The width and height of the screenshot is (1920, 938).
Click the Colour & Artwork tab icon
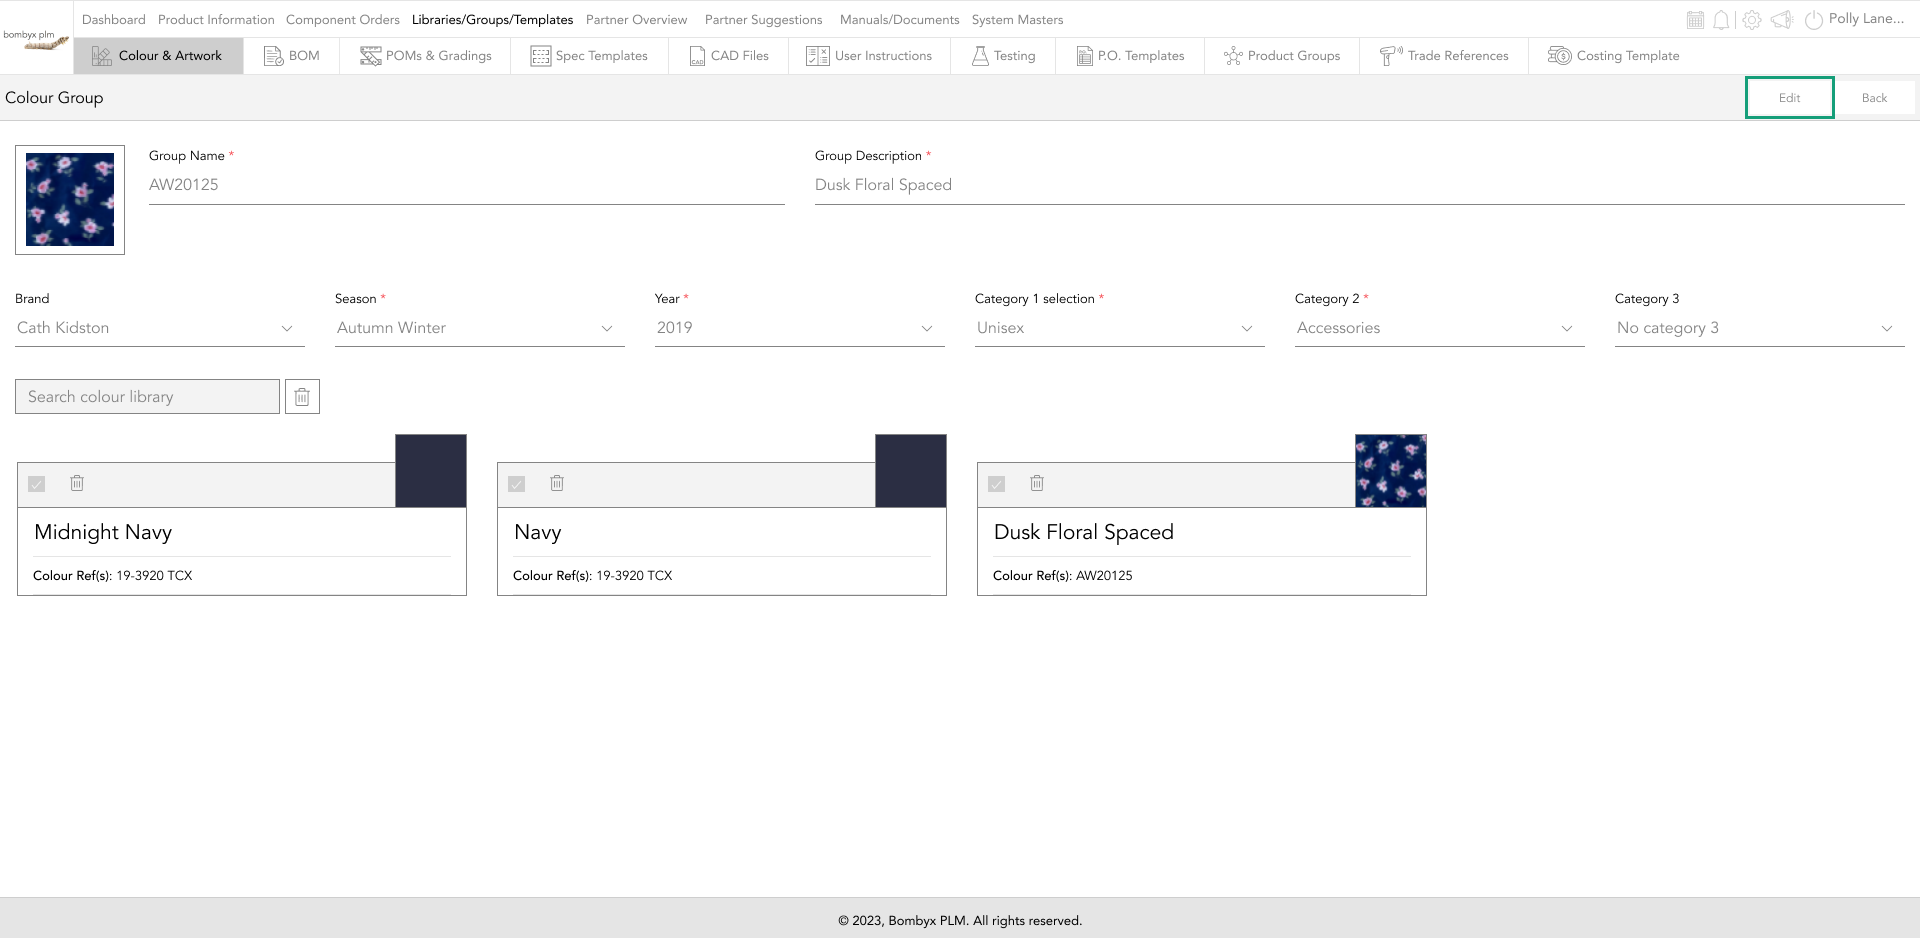[102, 56]
